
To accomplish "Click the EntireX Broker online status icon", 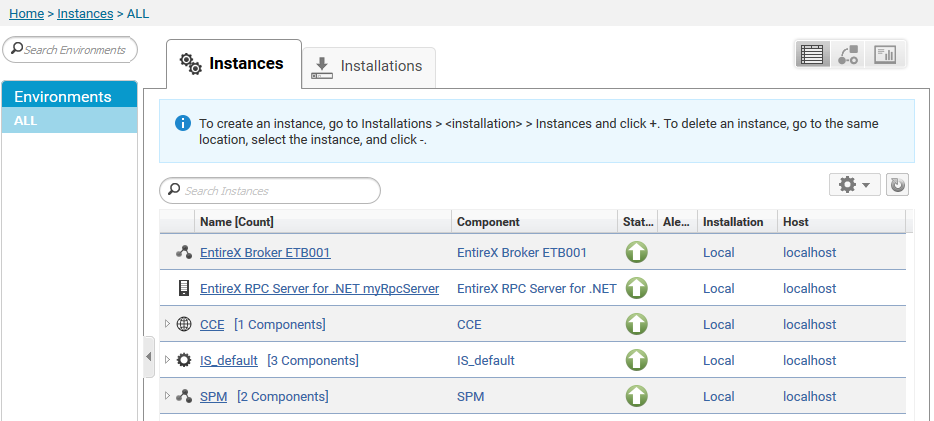I will [x=636, y=252].
